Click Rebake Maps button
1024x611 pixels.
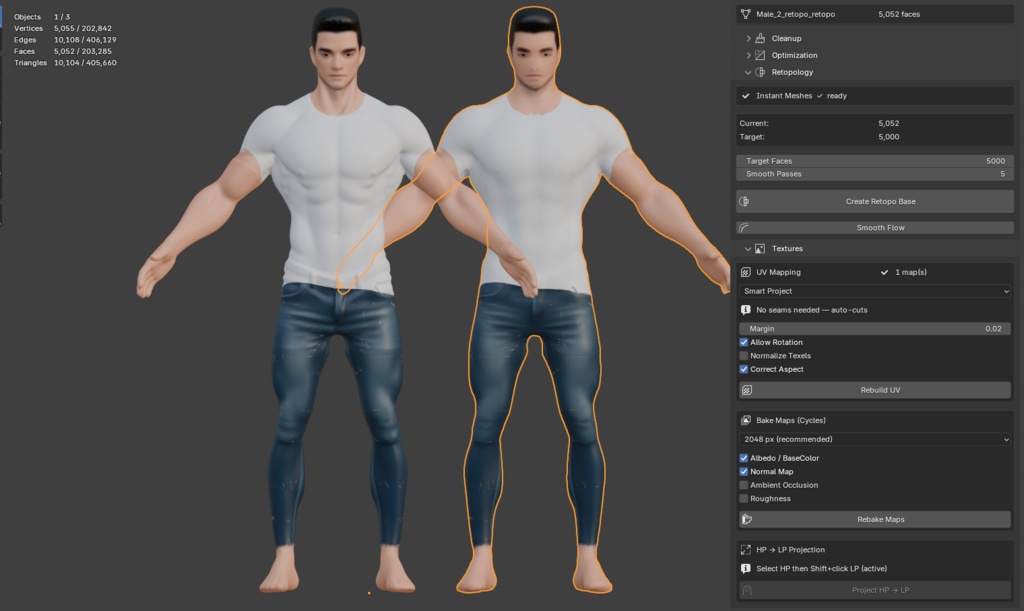(875, 520)
